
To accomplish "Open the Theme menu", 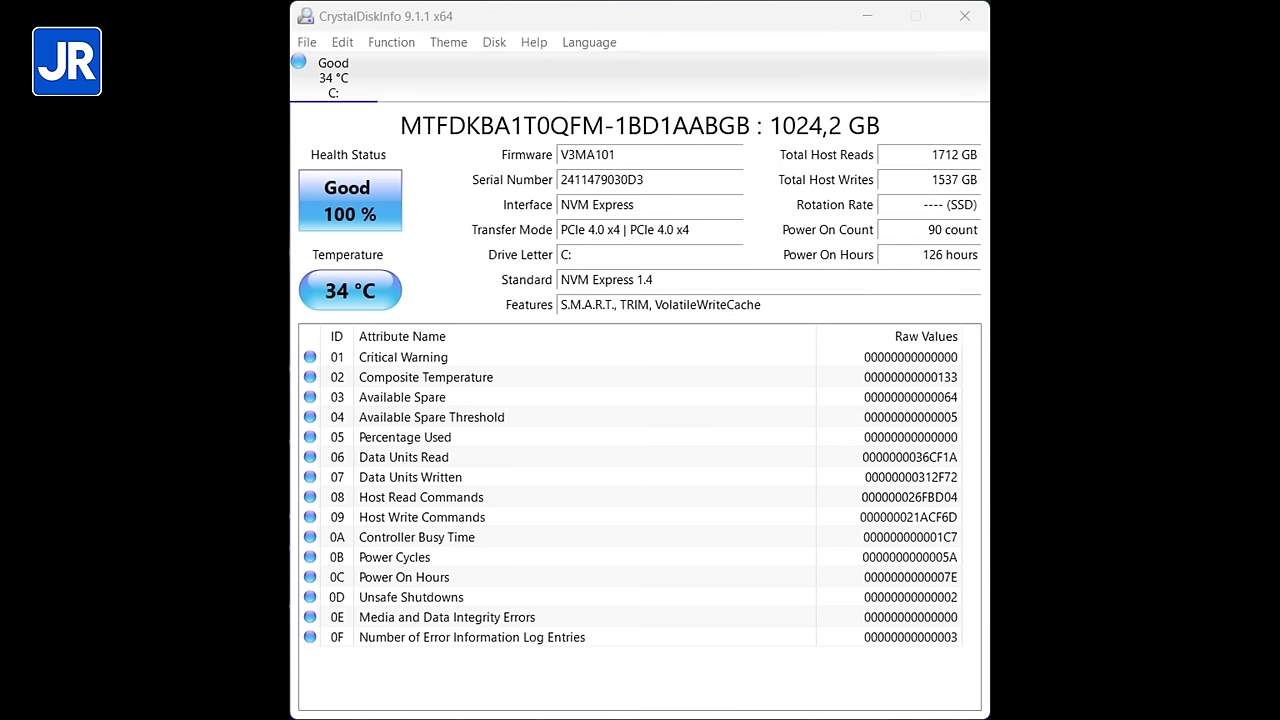I will click(448, 42).
